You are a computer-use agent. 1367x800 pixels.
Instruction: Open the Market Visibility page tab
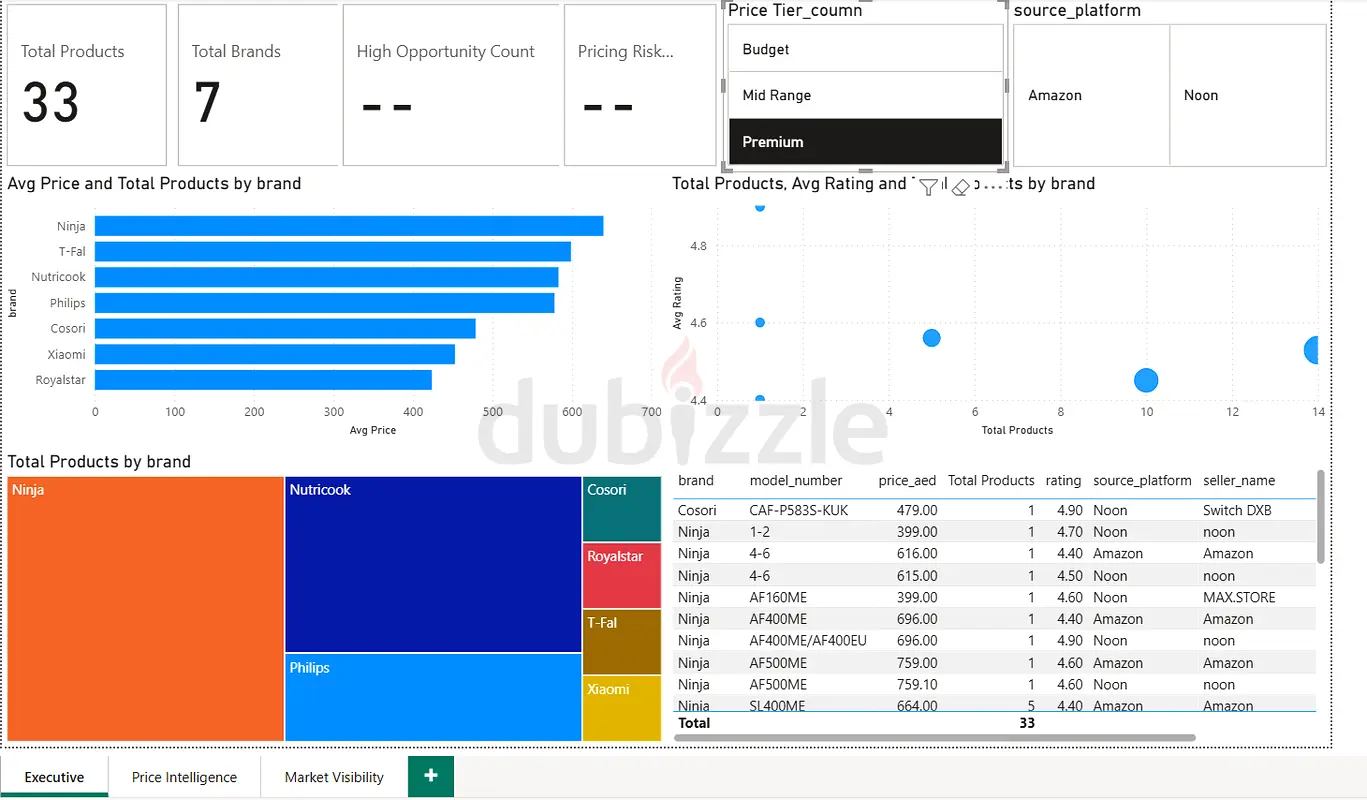point(334,777)
